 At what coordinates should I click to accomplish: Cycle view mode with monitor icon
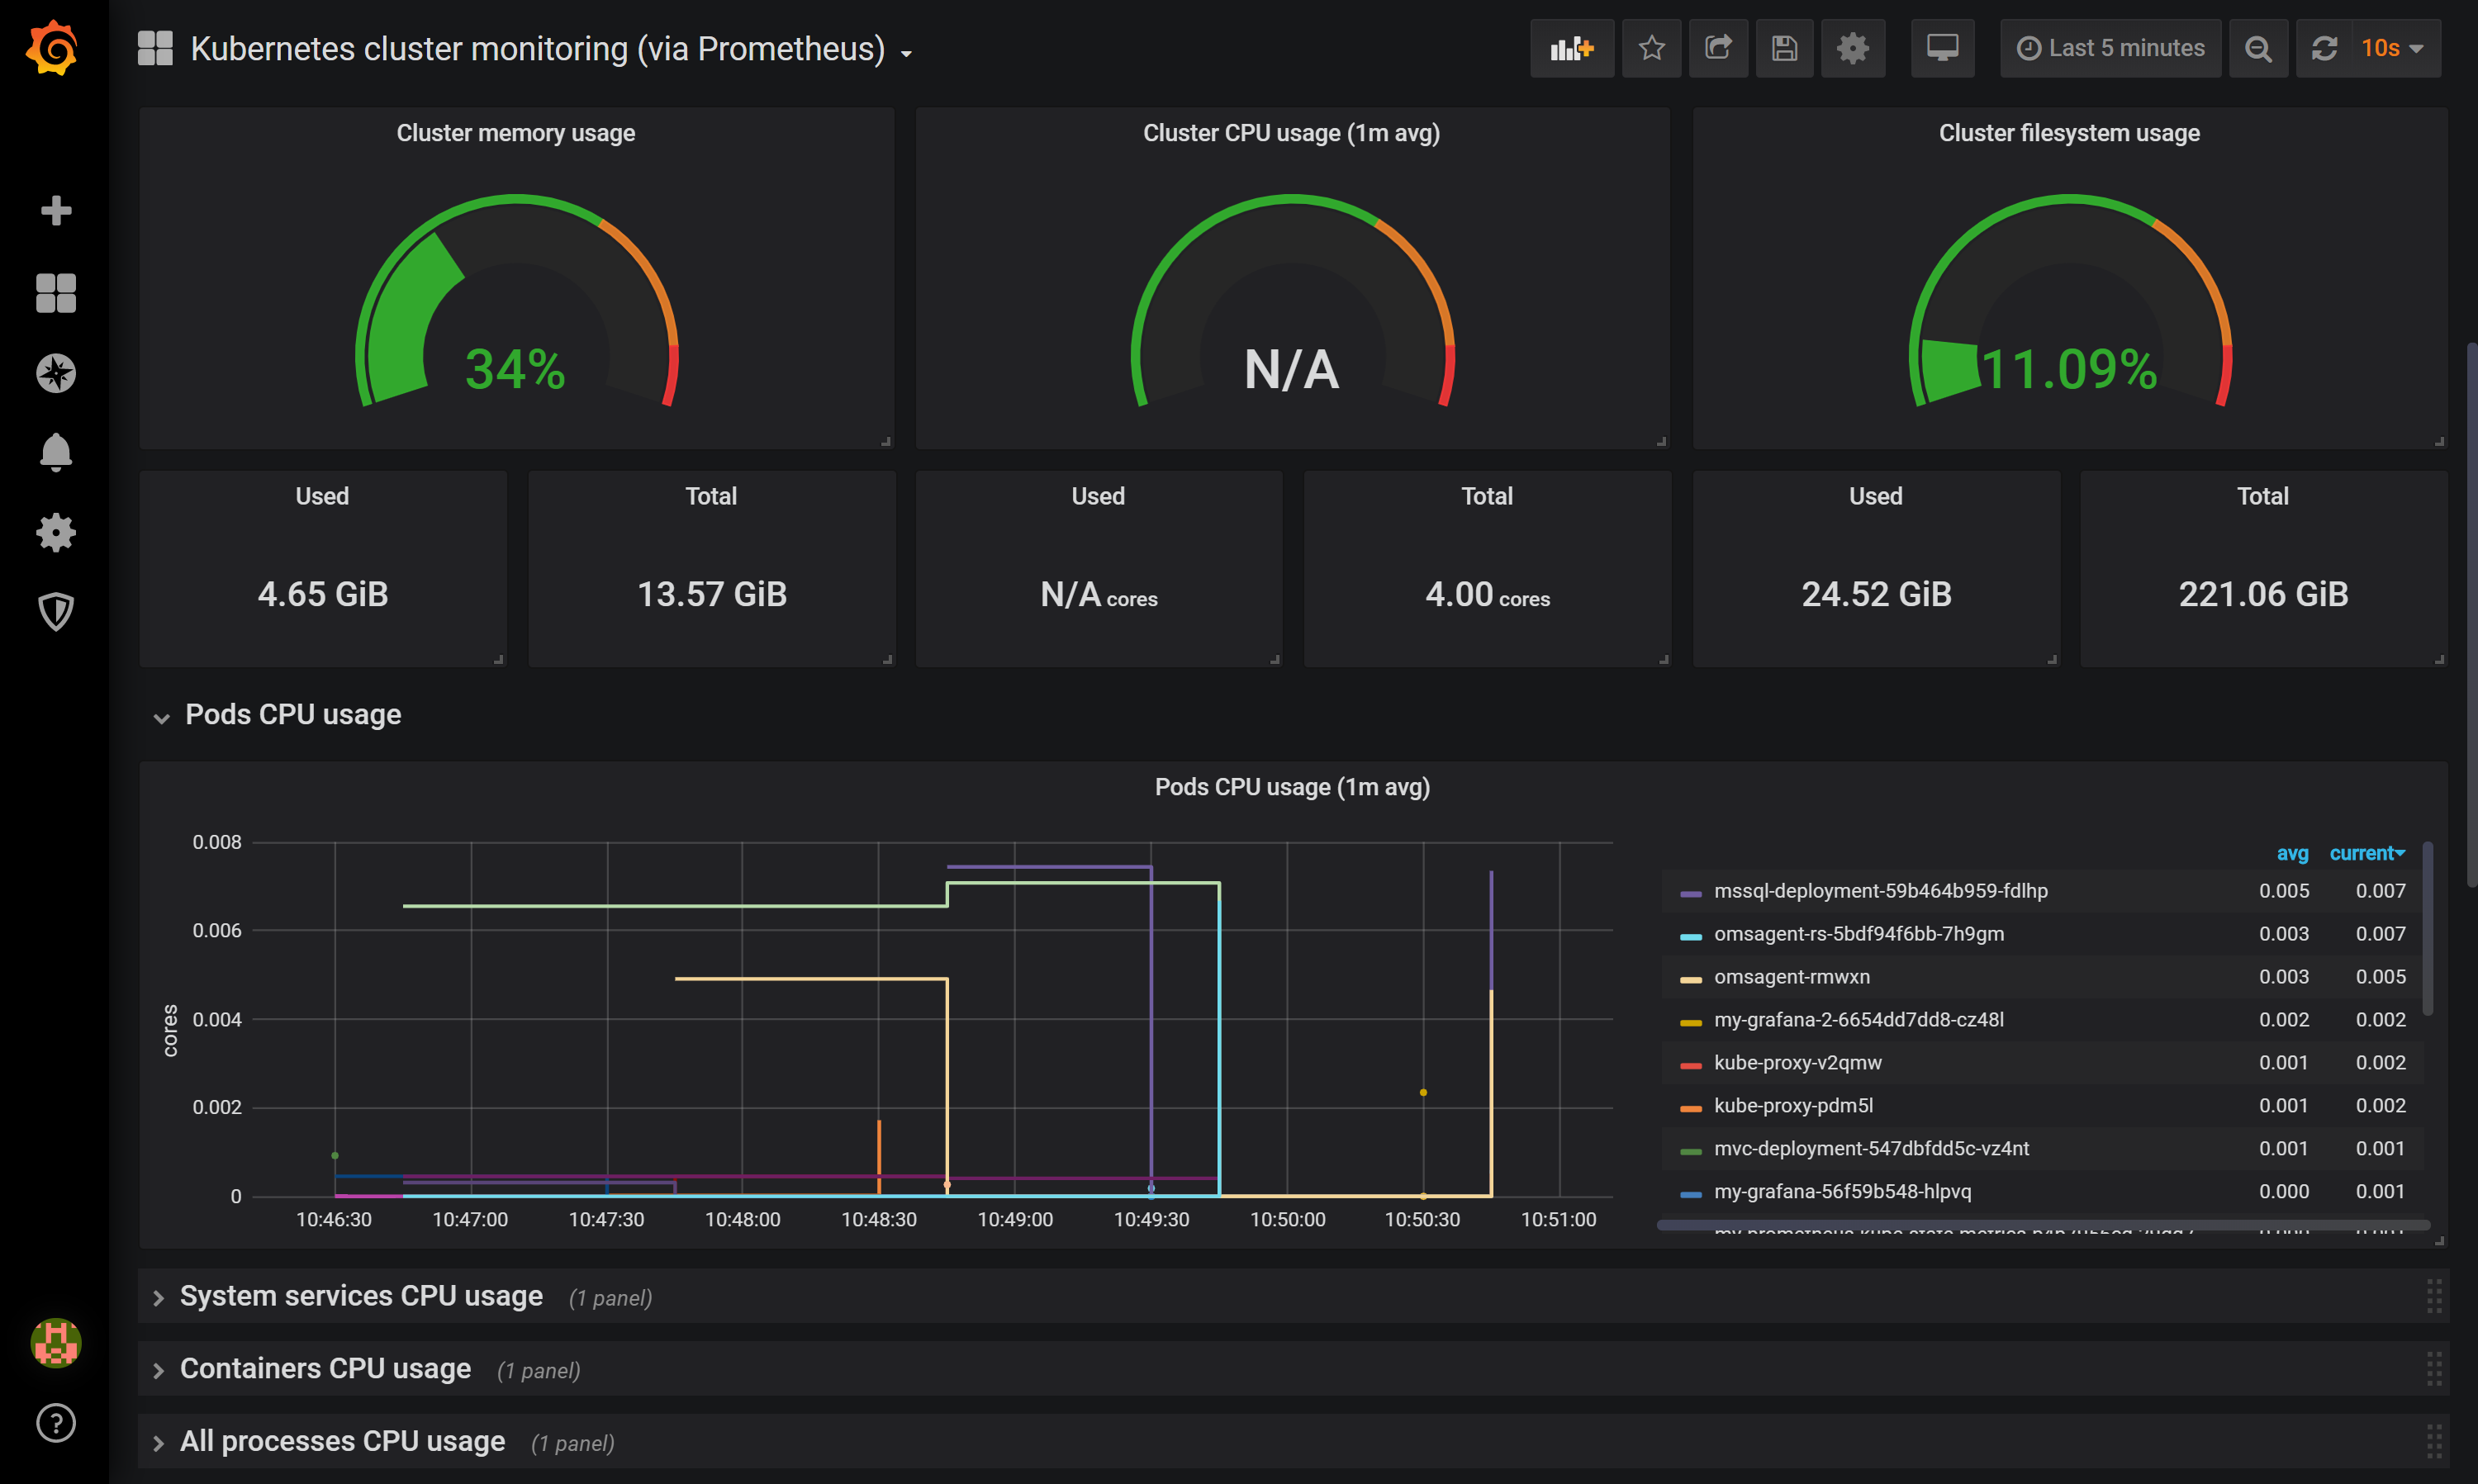(x=1943, y=48)
